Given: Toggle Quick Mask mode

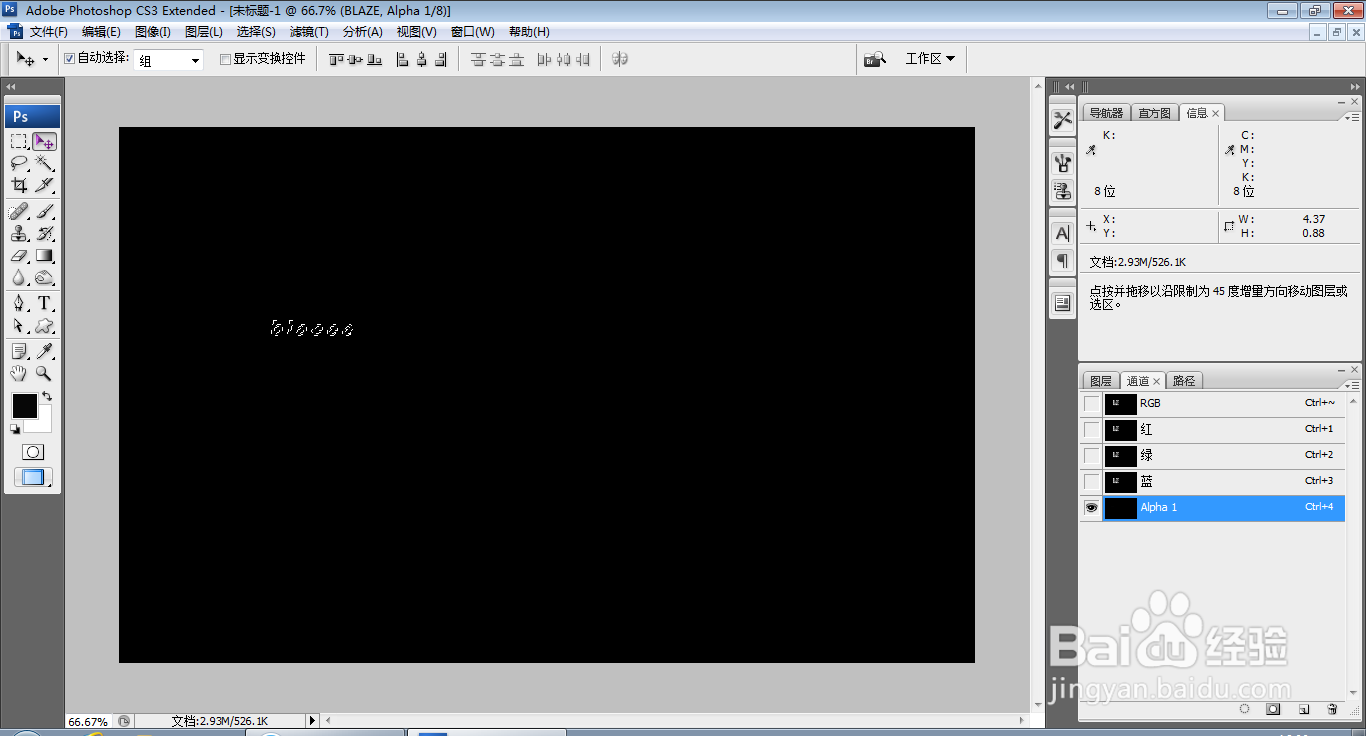Looking at the screenshot, I should [33, 452].
